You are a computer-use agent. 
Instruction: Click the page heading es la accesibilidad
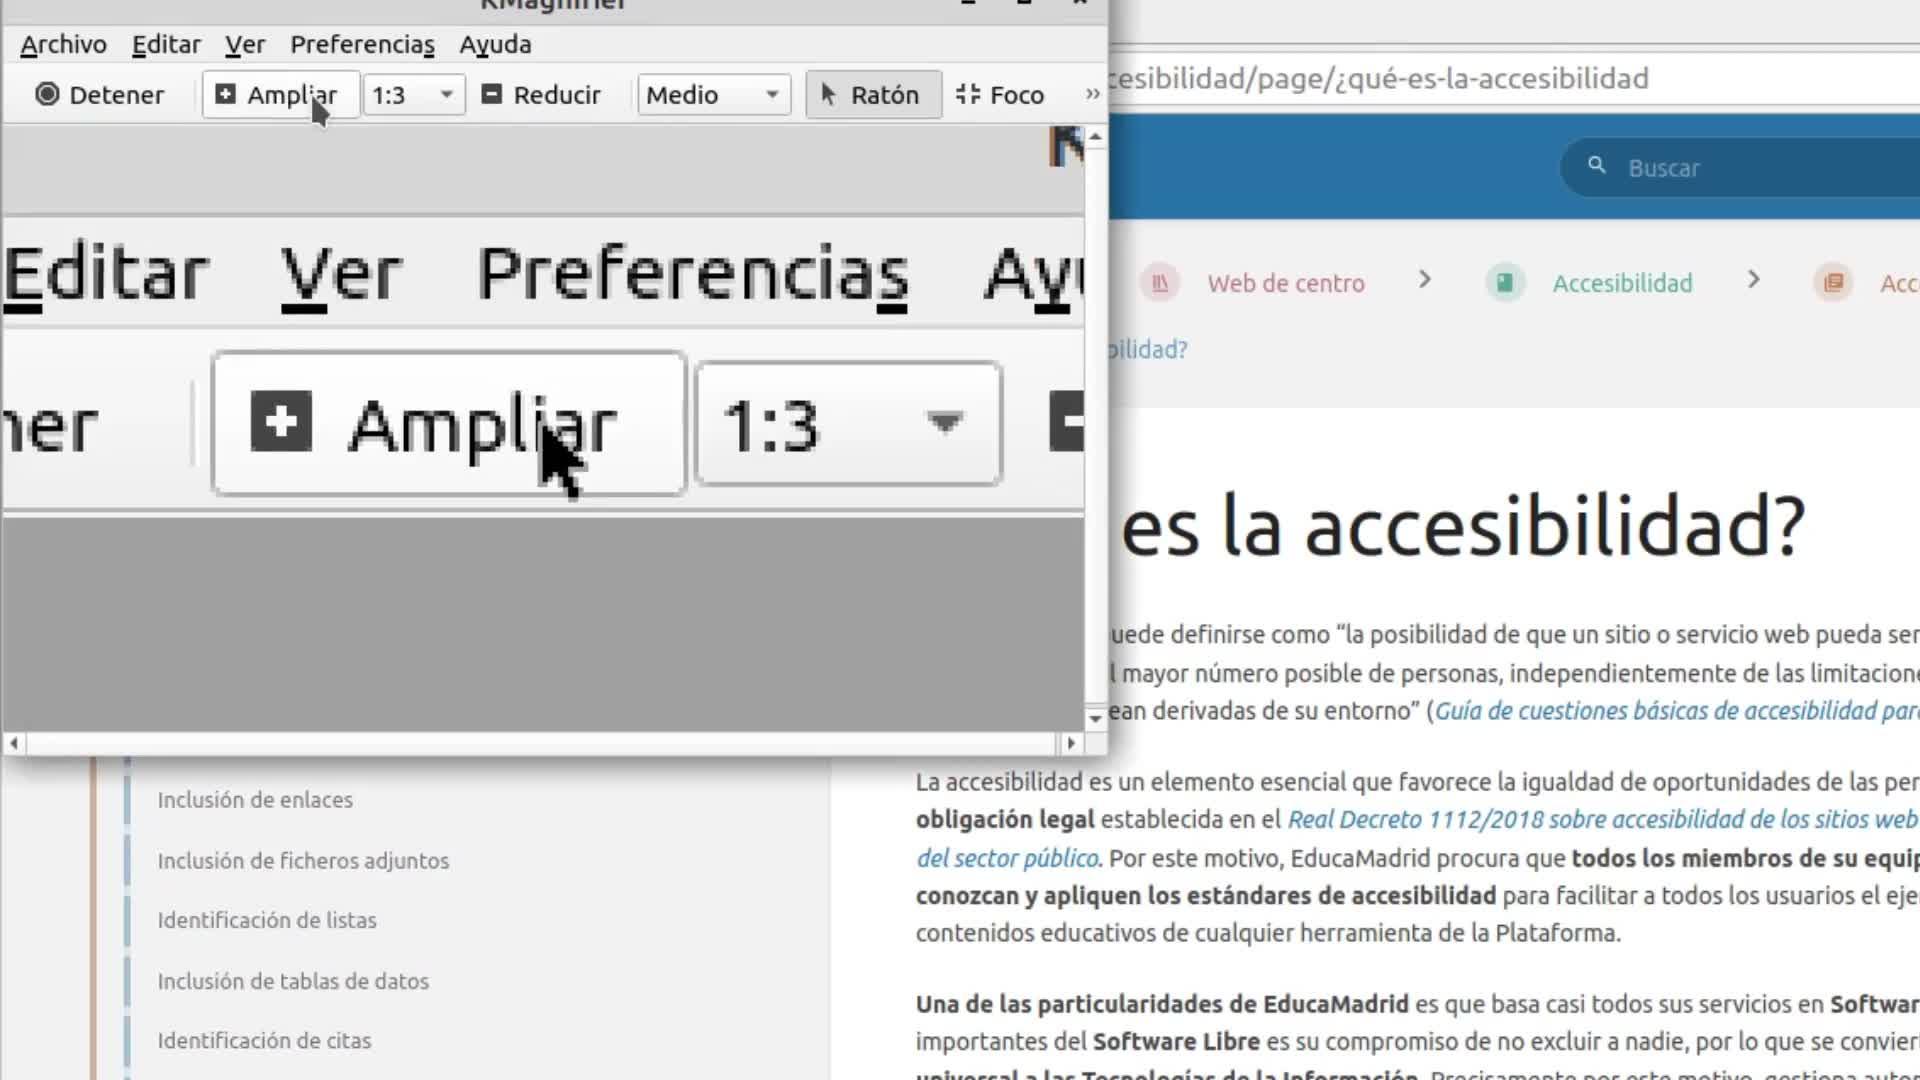pyautogui.click(x=1462, y=527)
